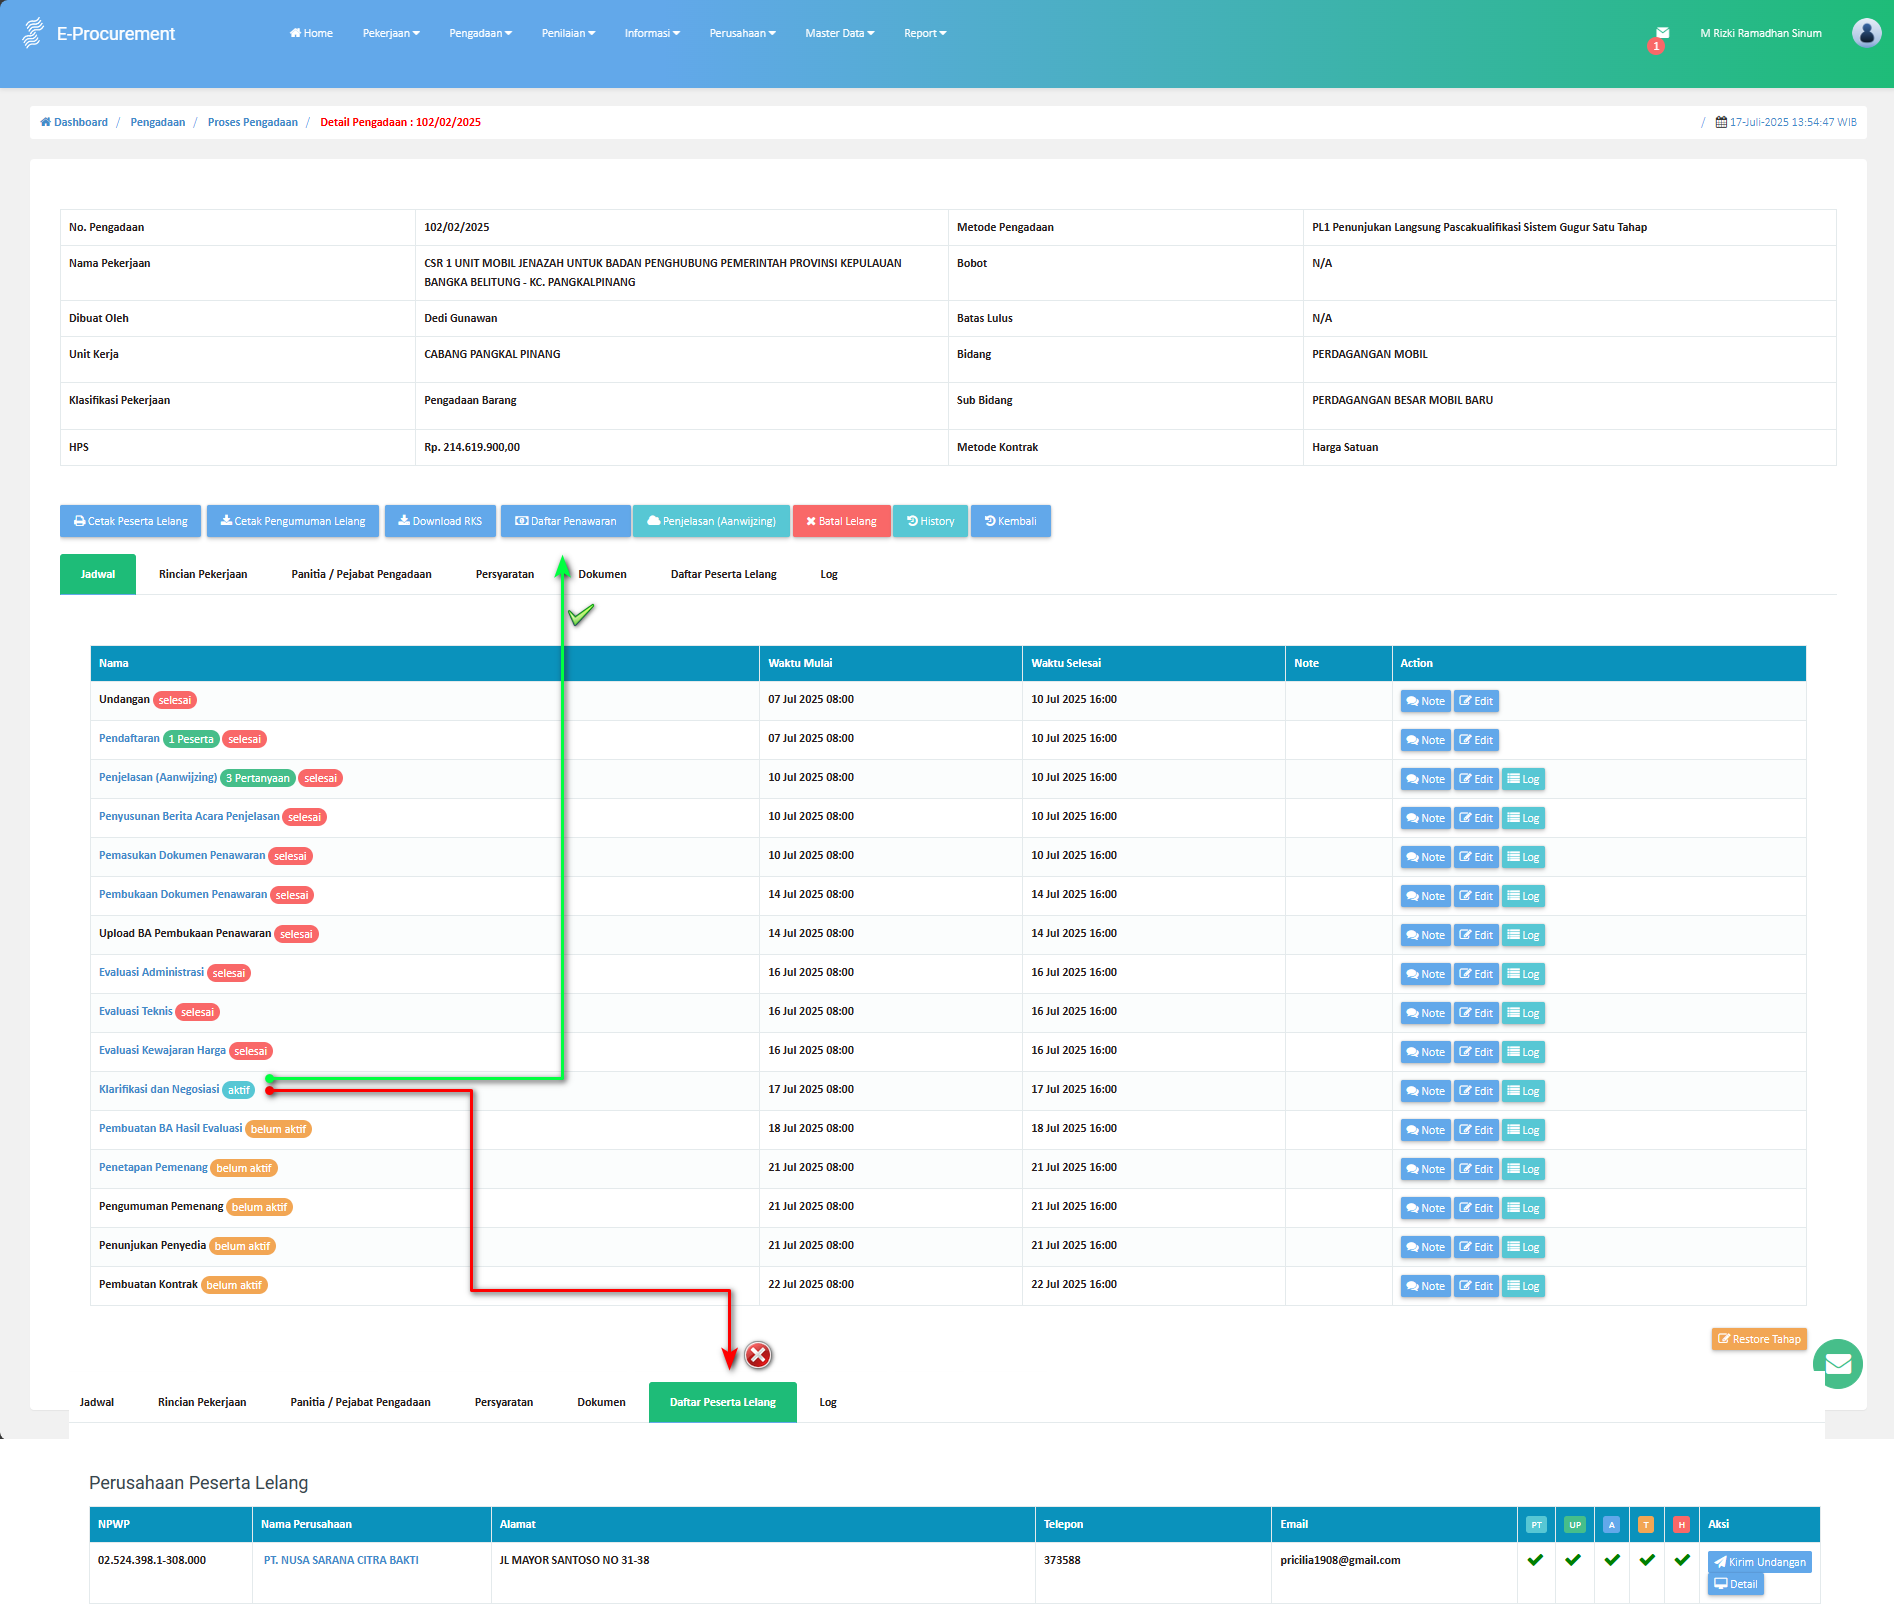Click Kirim Undangan for PT. Nusa Sarana

coord(1759,1562)
